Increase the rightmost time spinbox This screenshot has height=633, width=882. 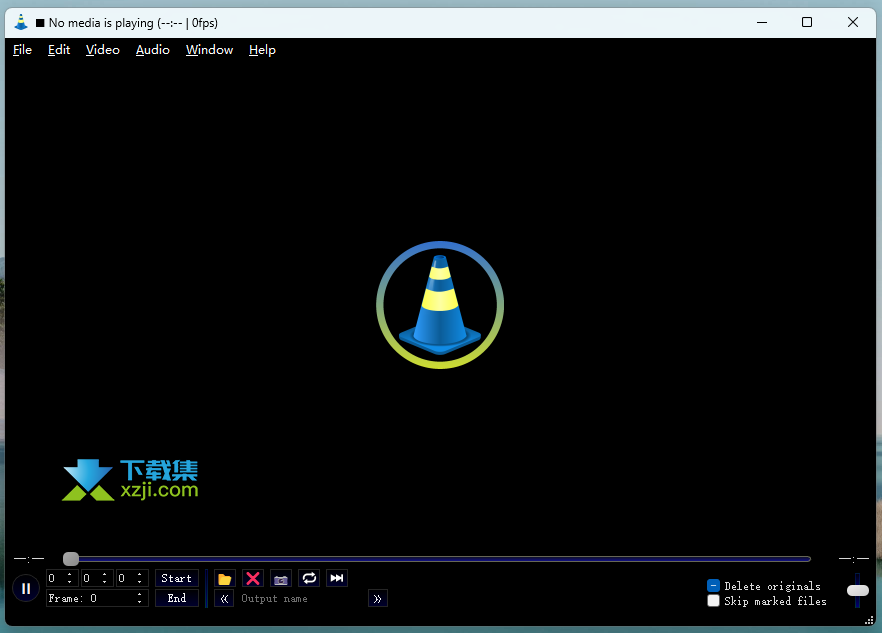(x=140, y=574)
